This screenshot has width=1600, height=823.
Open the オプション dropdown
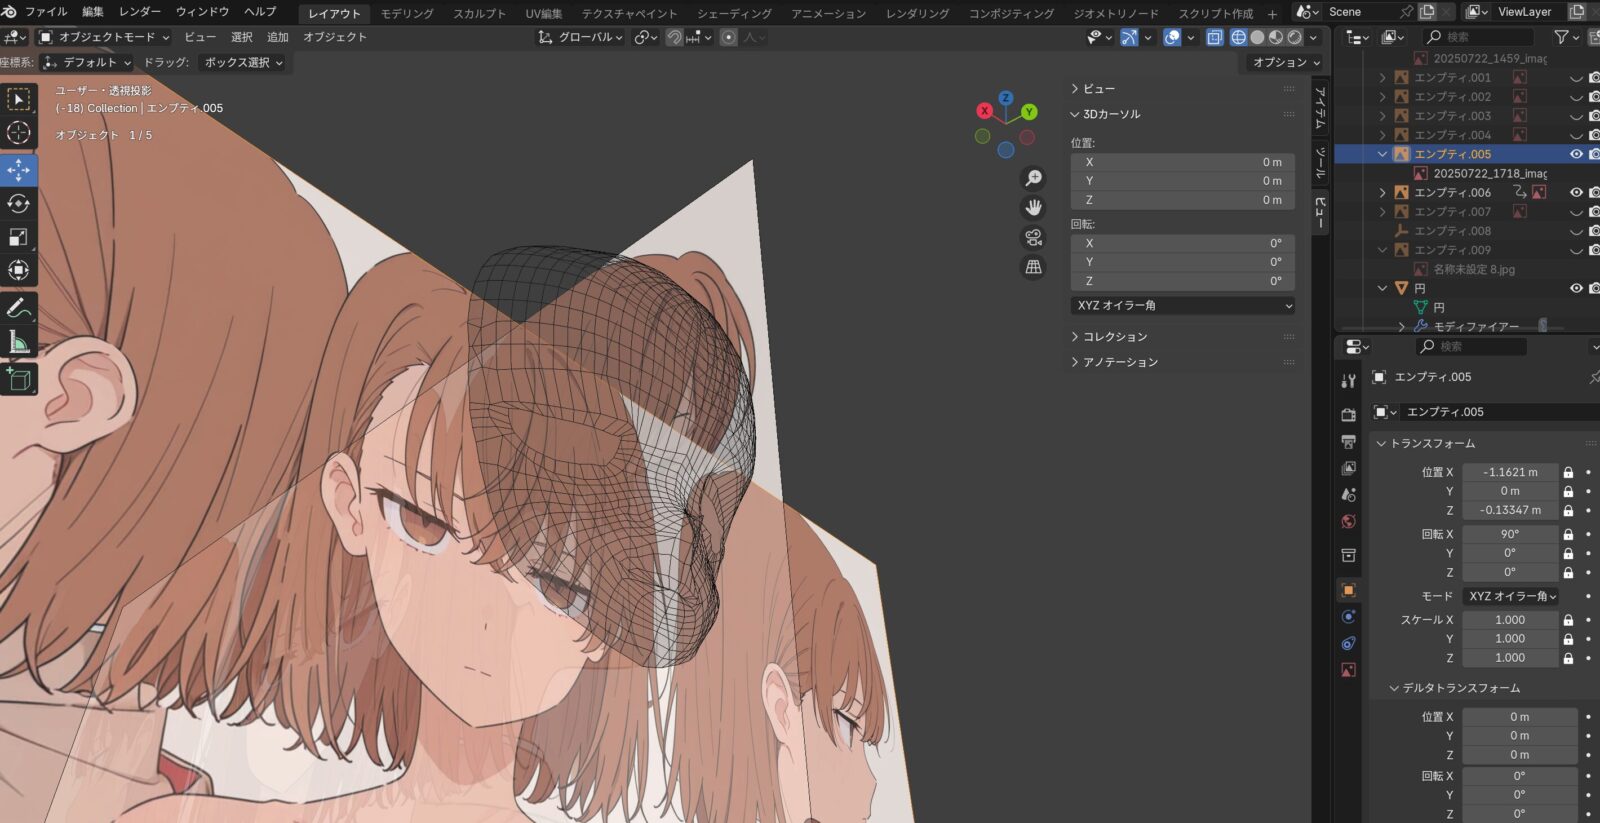tap(1286, 62)
